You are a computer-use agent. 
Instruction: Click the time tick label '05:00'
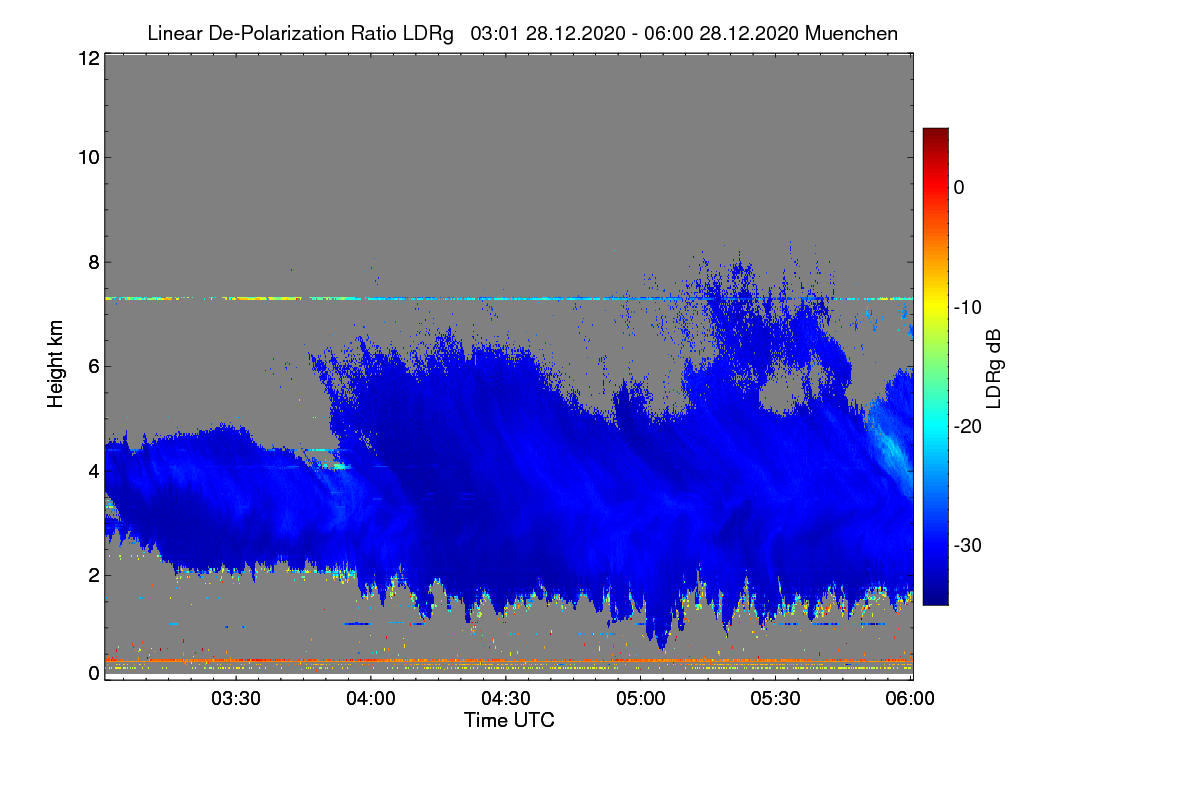pos(641,699)
